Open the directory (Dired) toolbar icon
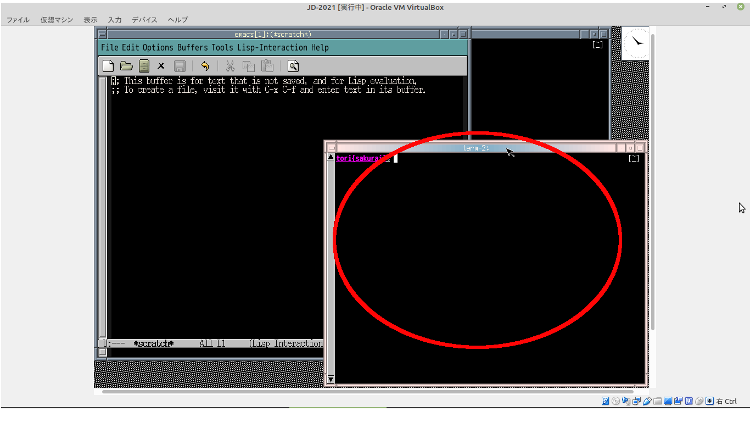750x422 pixels. click(143, 66)
